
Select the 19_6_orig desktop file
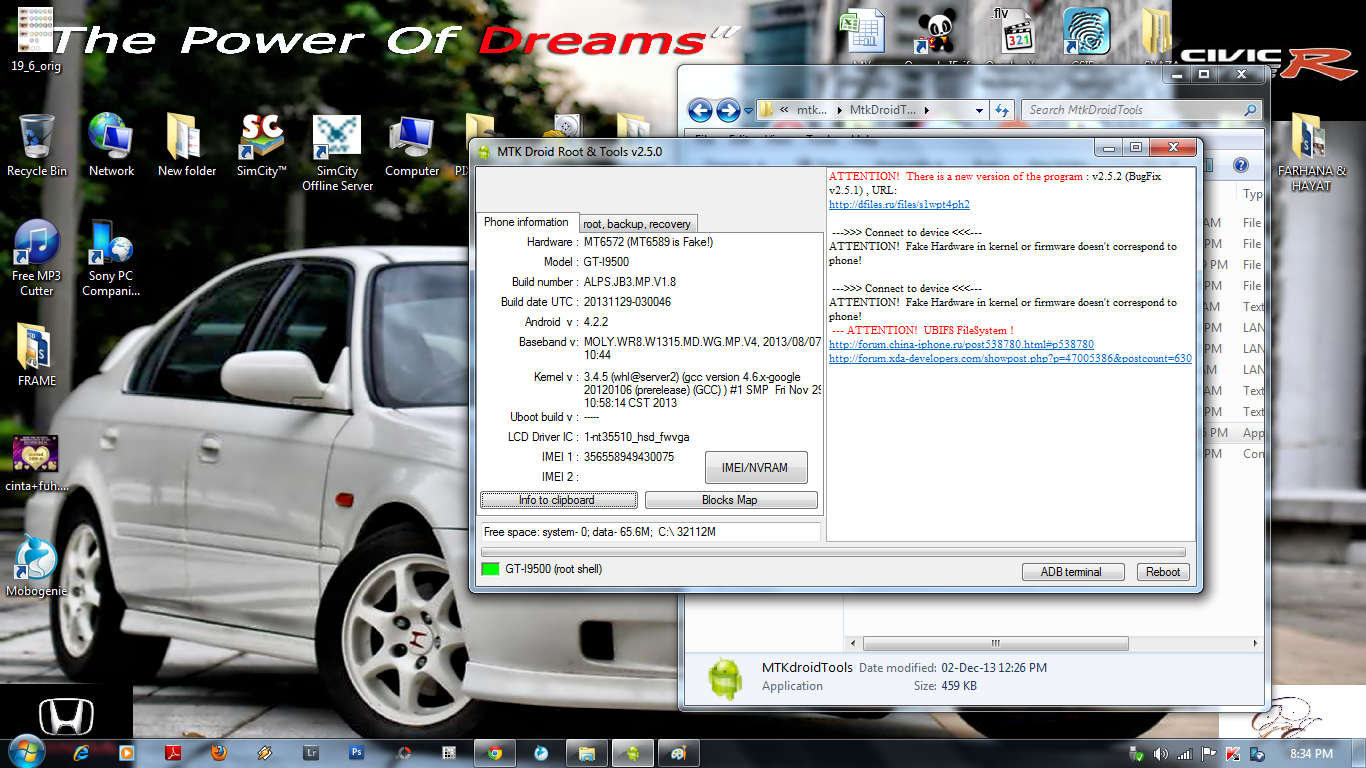pyautogui.click(x=37, y=40)
